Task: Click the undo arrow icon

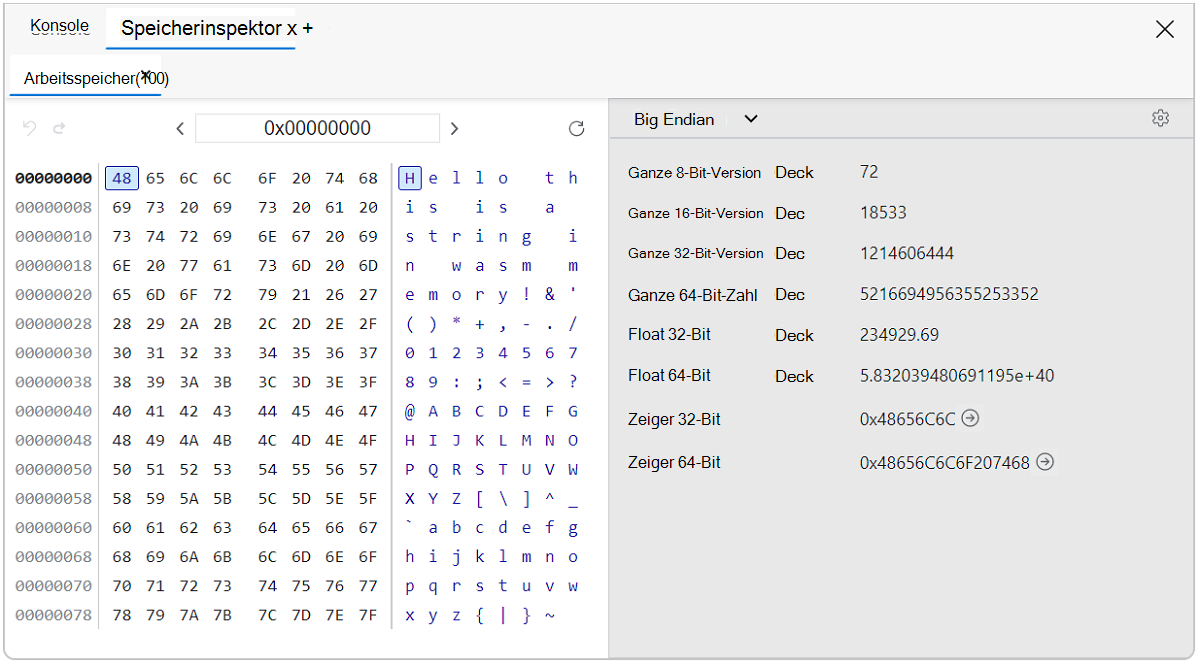Action: [x=30, y=128]
